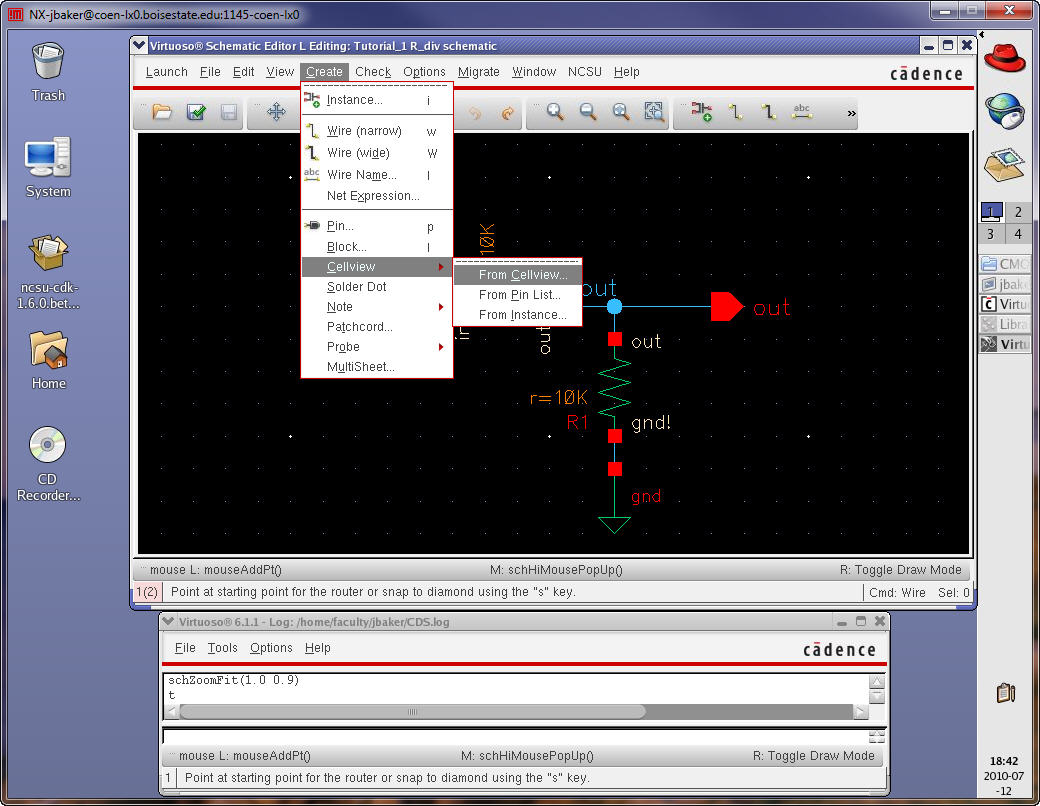Open the Red Hat applications menu
This screenshot has height=806, width=1040.
pyautogui.click(x=1005, y=58)
